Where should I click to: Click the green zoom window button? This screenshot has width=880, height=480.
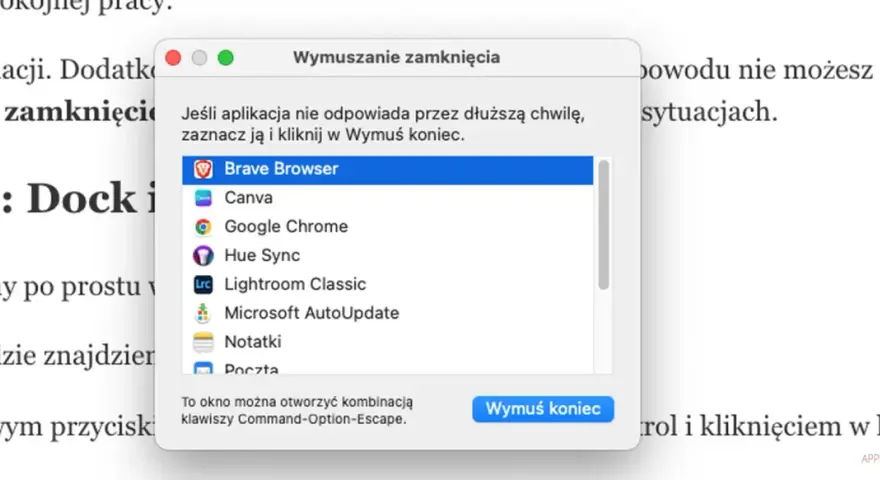click(226, 57)
